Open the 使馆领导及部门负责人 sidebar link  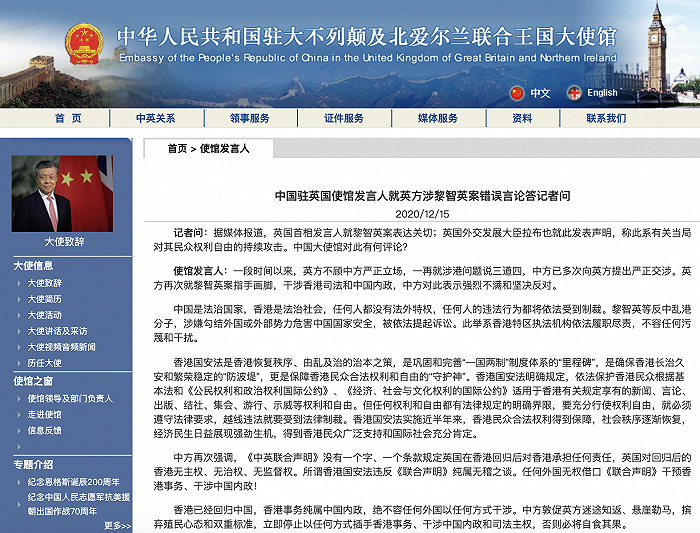(70, 399)
